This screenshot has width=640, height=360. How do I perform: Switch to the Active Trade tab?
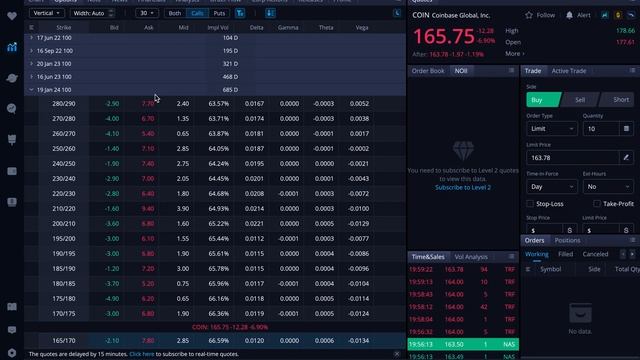pyautogui.click(x=569, y=71)
